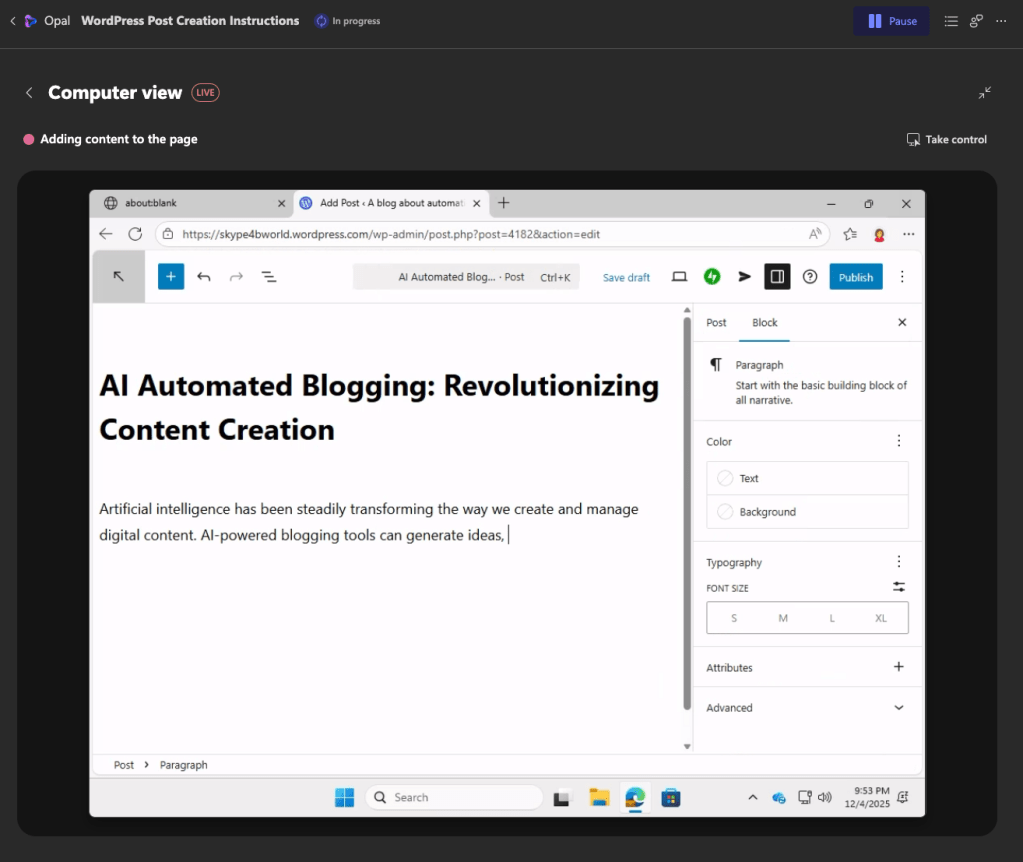This screenshot has height=862, width=1023.
Task: Open the Help question mark icon
Action: tap(810, 277)
